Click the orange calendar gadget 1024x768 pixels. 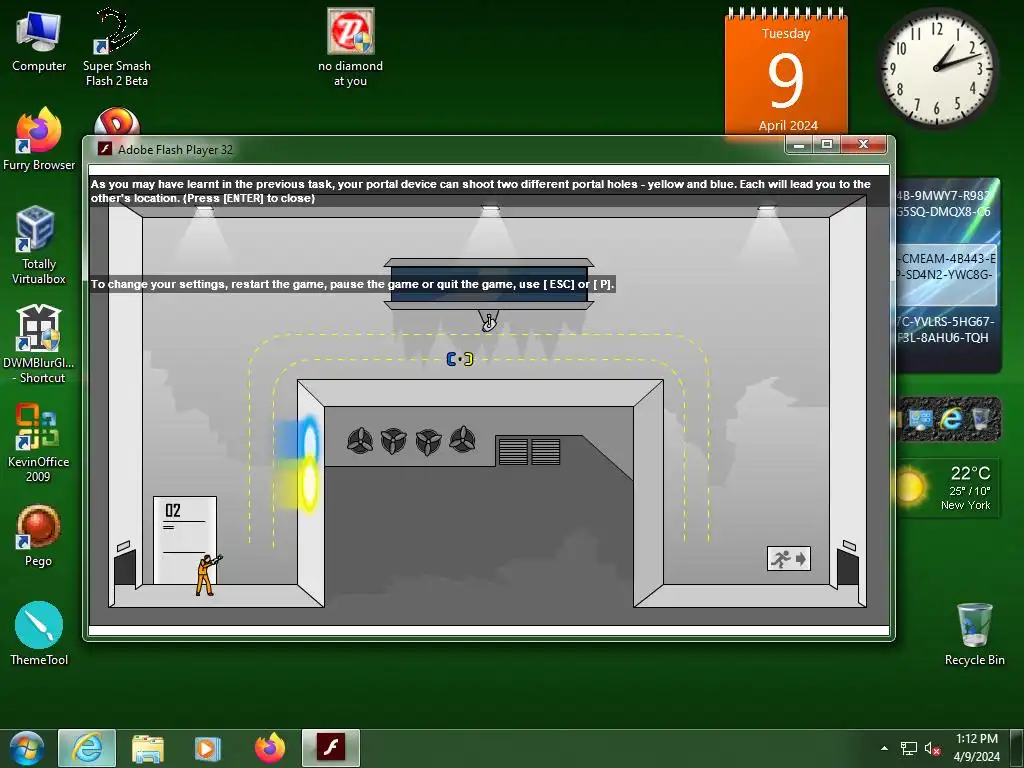point(786,72)
